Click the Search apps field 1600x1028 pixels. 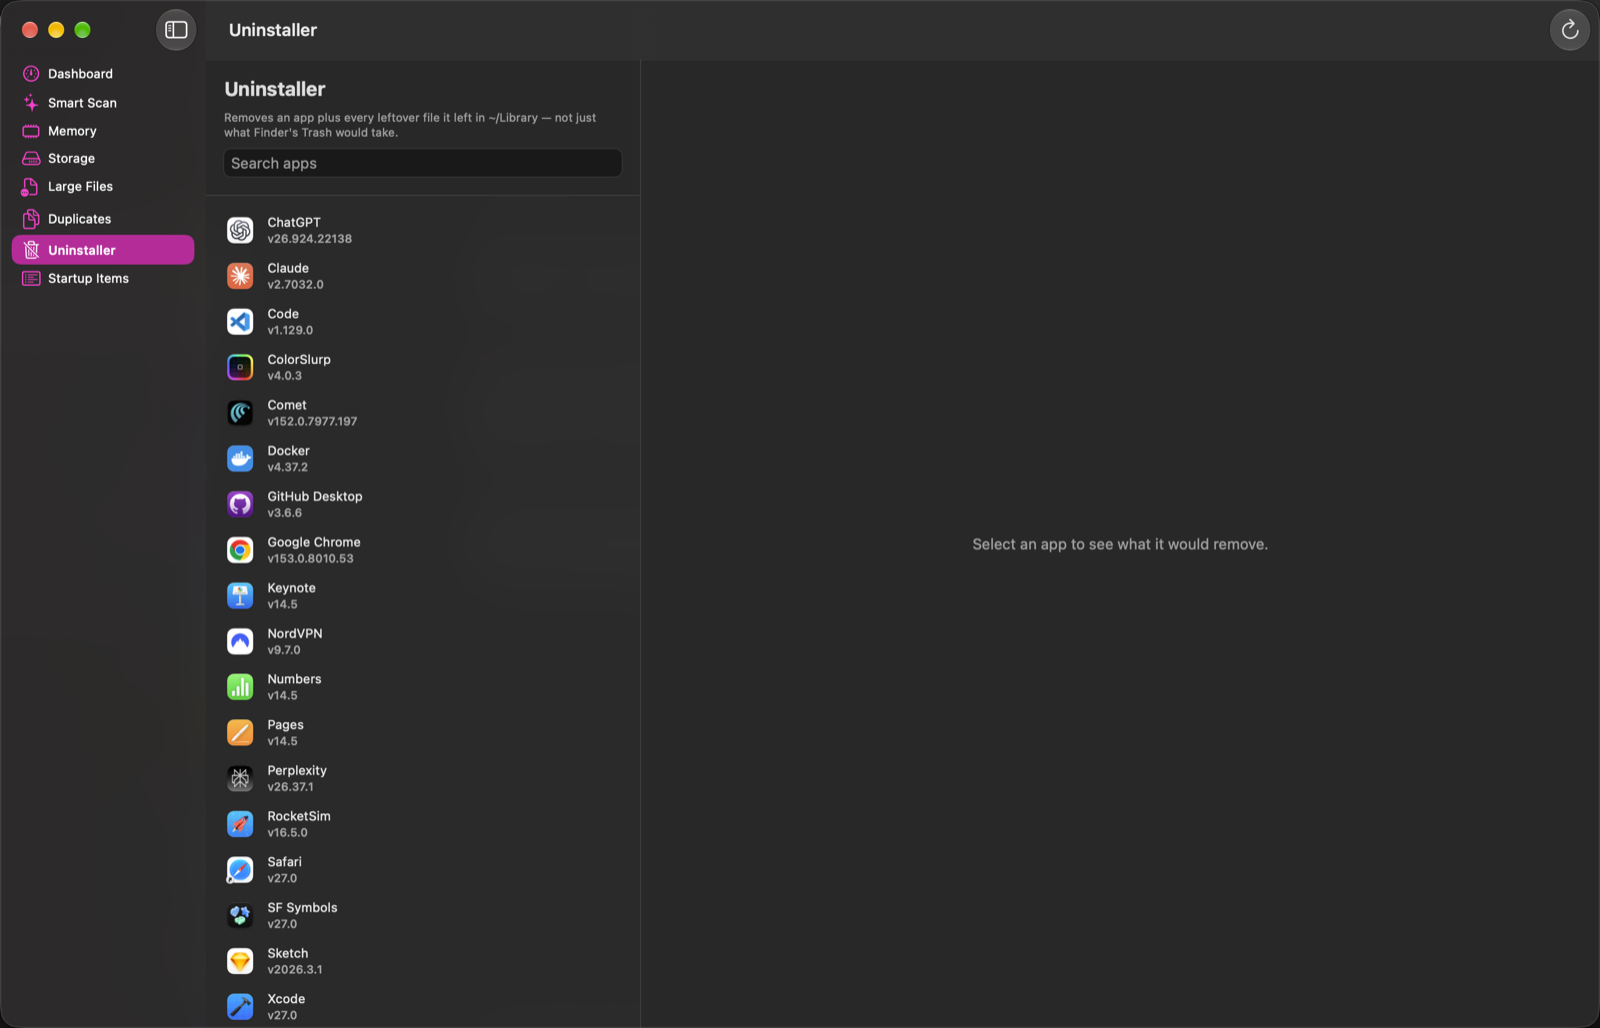(423, 163)
